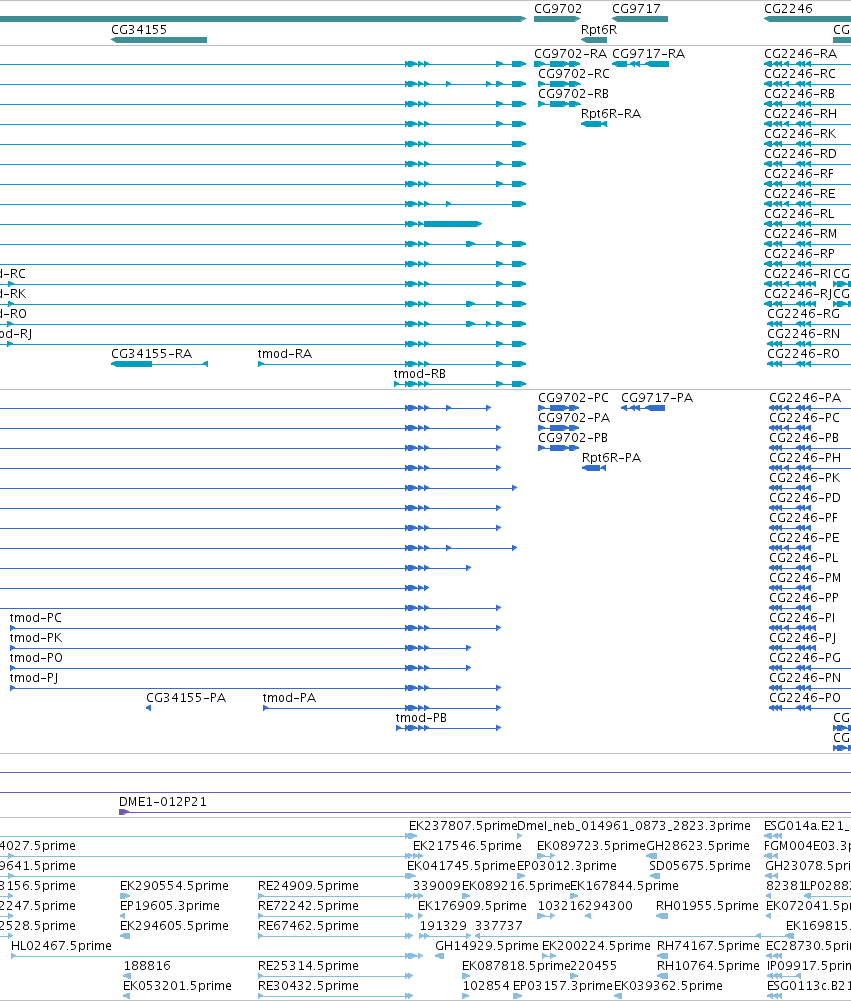Select the CG34155 gene label at top
This screenshot has height=1001, width=851.
coord(139,30)
